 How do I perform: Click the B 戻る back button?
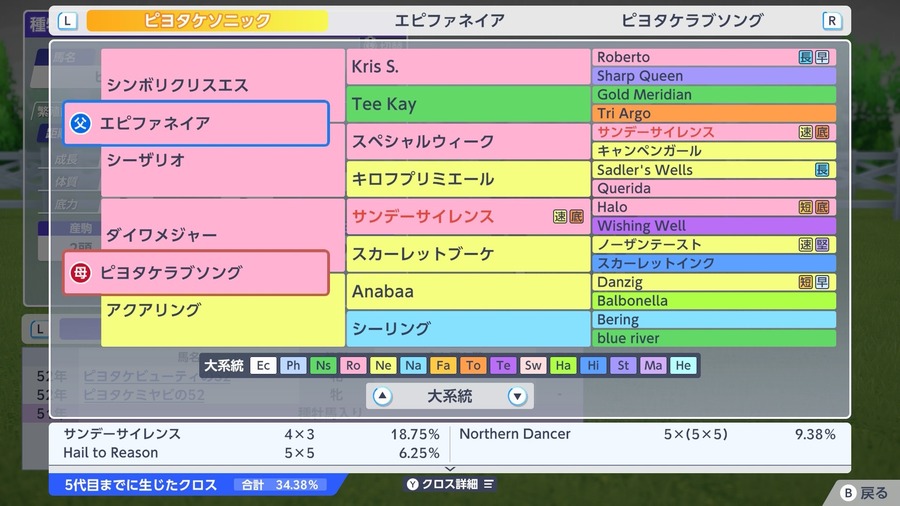pos(864,493)
